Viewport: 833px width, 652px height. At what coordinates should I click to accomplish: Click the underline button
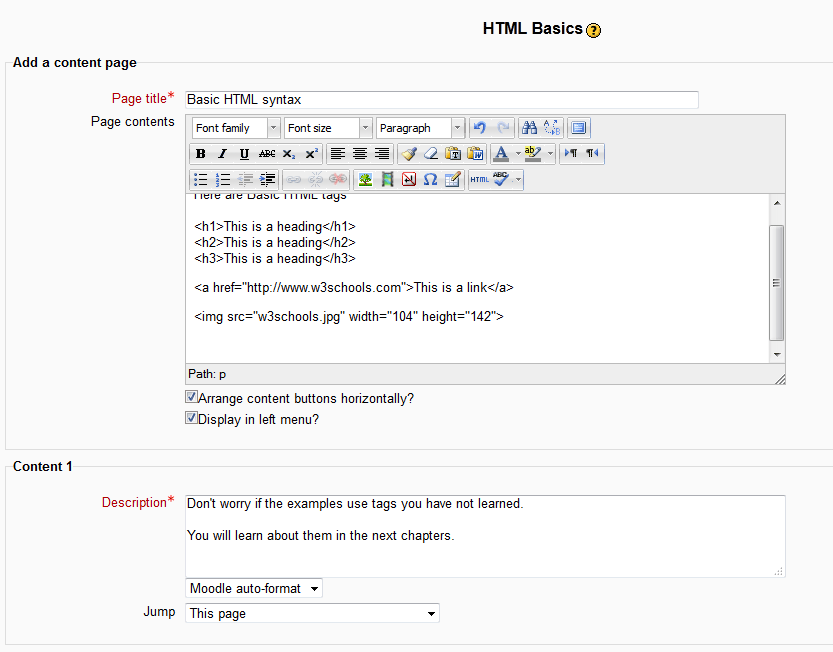[x=244, y=154]
